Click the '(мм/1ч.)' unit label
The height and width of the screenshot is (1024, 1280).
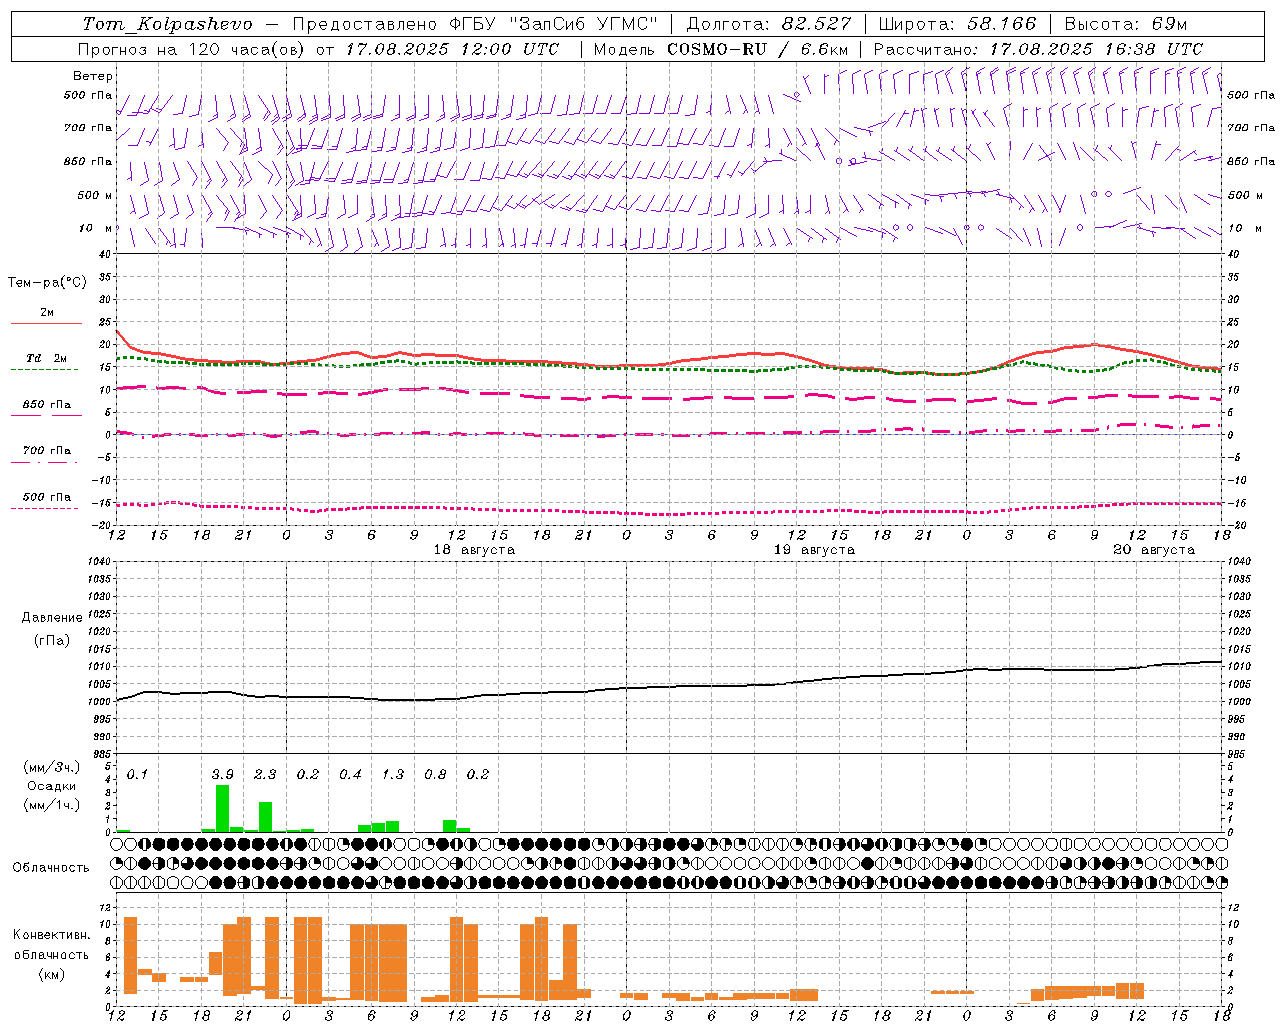pyautogui.click(x=51, y=805)
